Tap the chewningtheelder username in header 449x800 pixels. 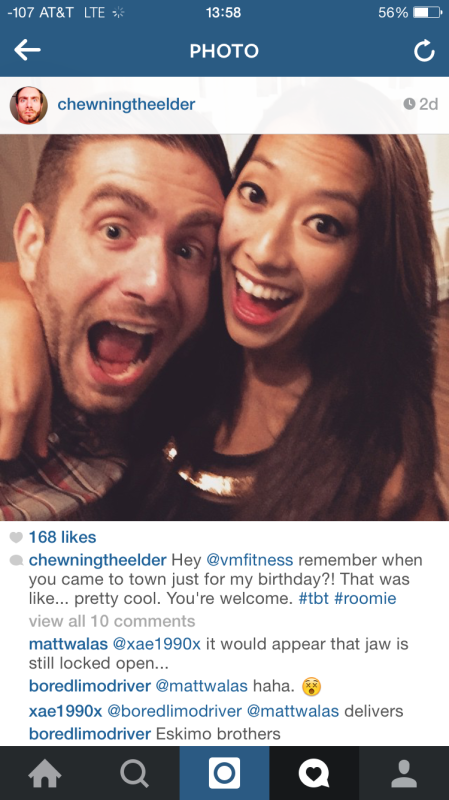click(x=126, y=104)
